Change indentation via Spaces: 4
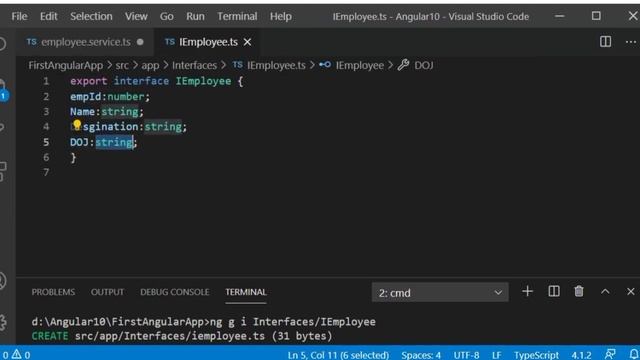 click(x=421, y=355)
